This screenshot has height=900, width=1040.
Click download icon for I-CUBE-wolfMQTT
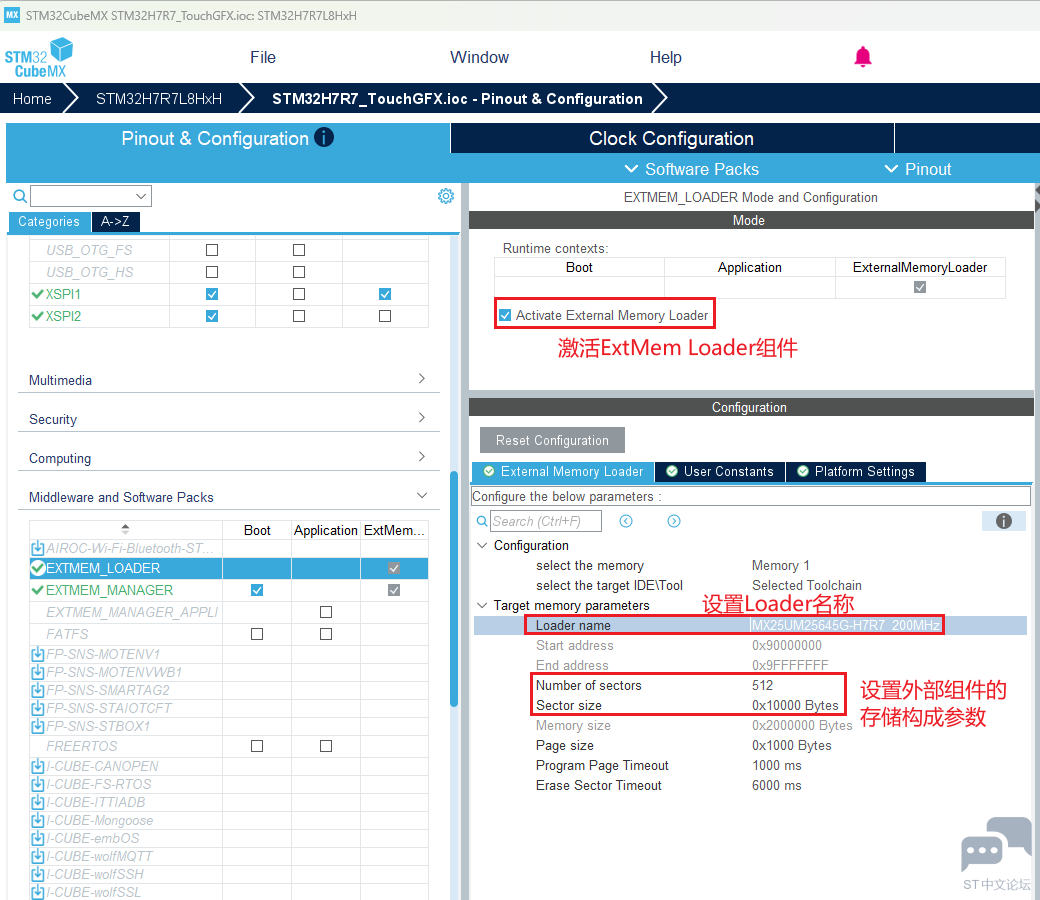pos(38,856)
